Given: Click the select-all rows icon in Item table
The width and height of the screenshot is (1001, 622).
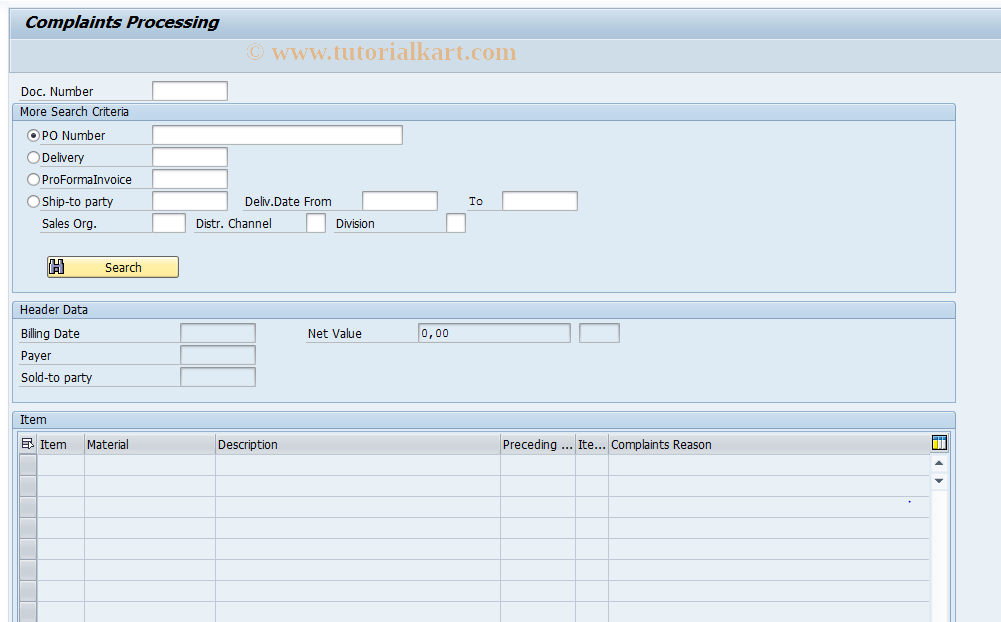Looking at the screenshot, I should pyautogui.click(x=27, y=444).
